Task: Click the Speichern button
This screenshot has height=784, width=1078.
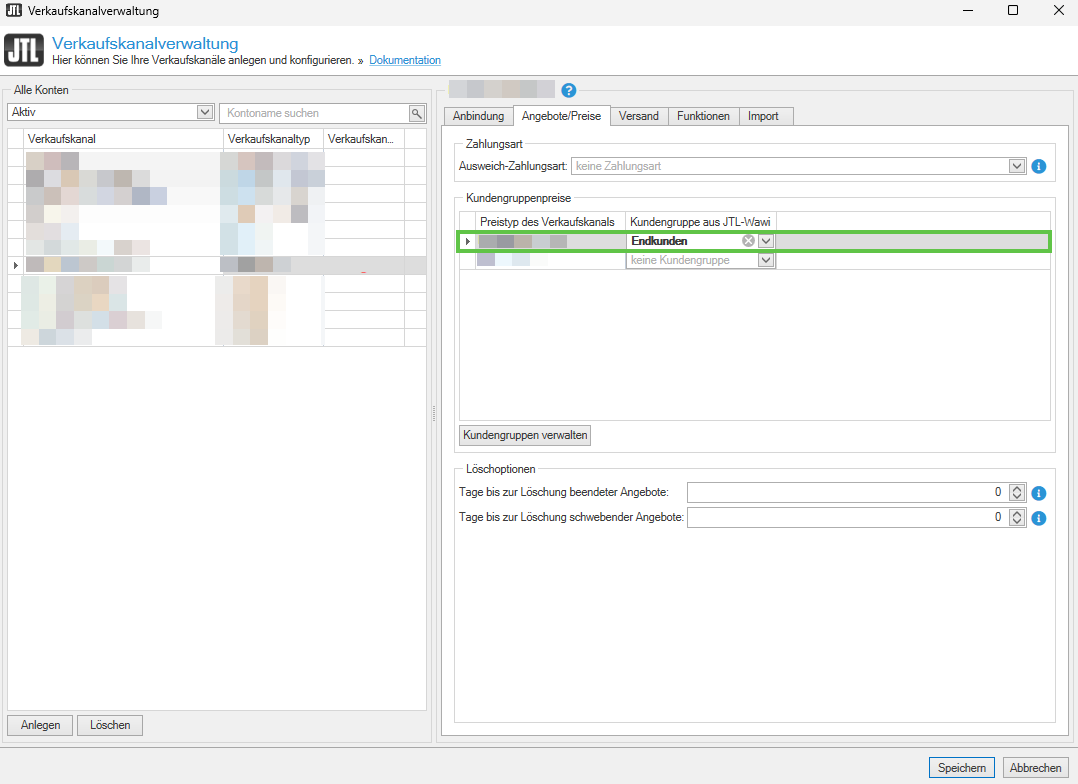Action: click(962, 768)
